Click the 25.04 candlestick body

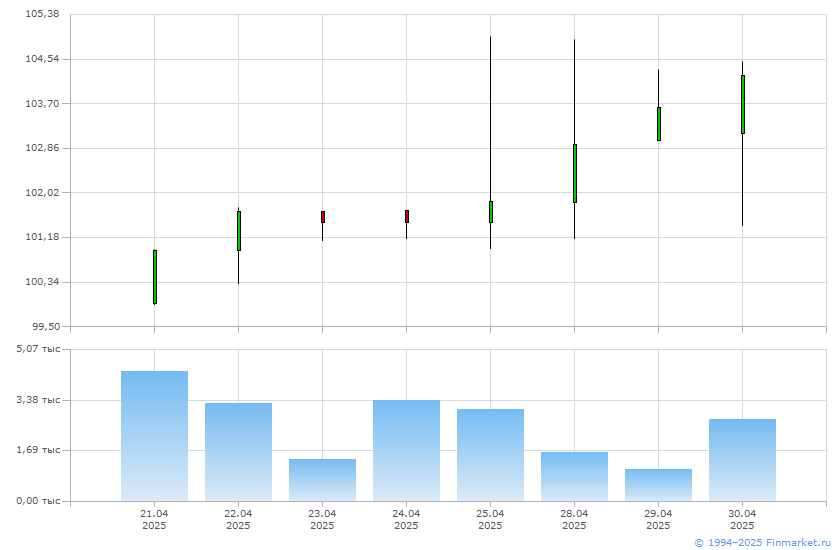coord(491,212)
